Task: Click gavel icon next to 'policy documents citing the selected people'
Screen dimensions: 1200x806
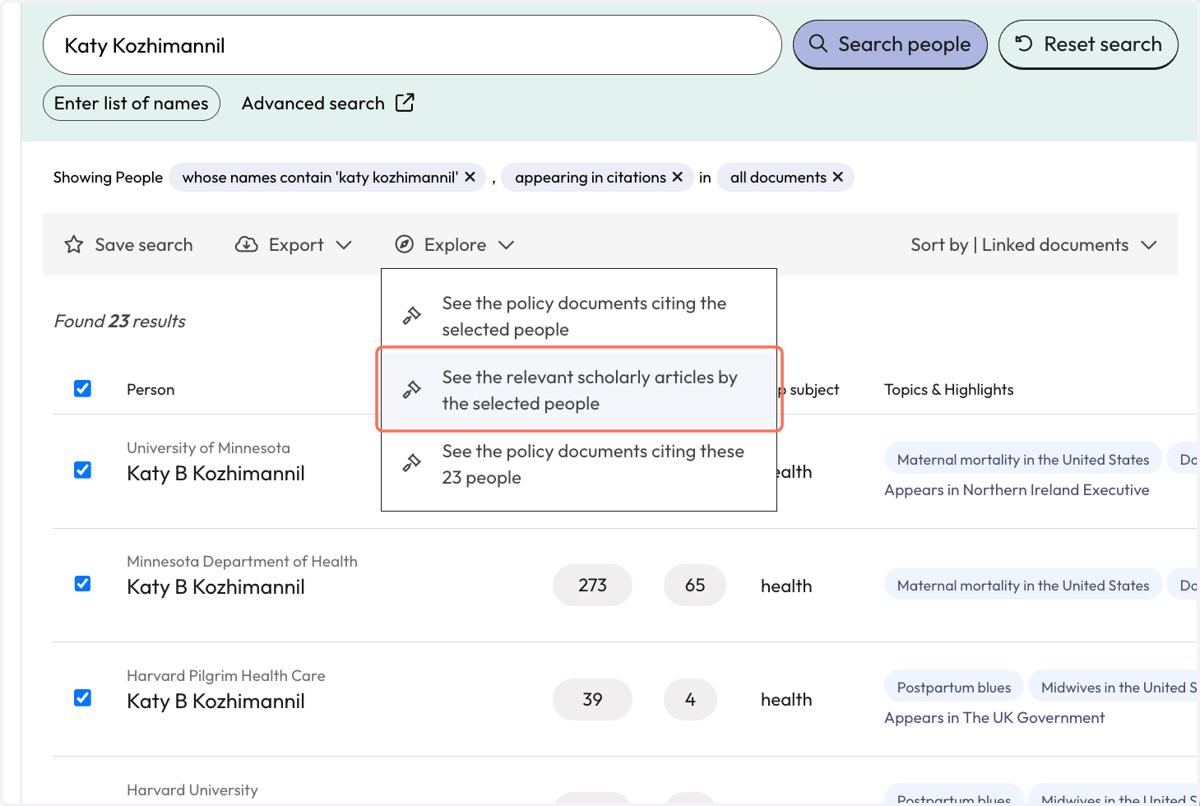Action: pos(412,316)
